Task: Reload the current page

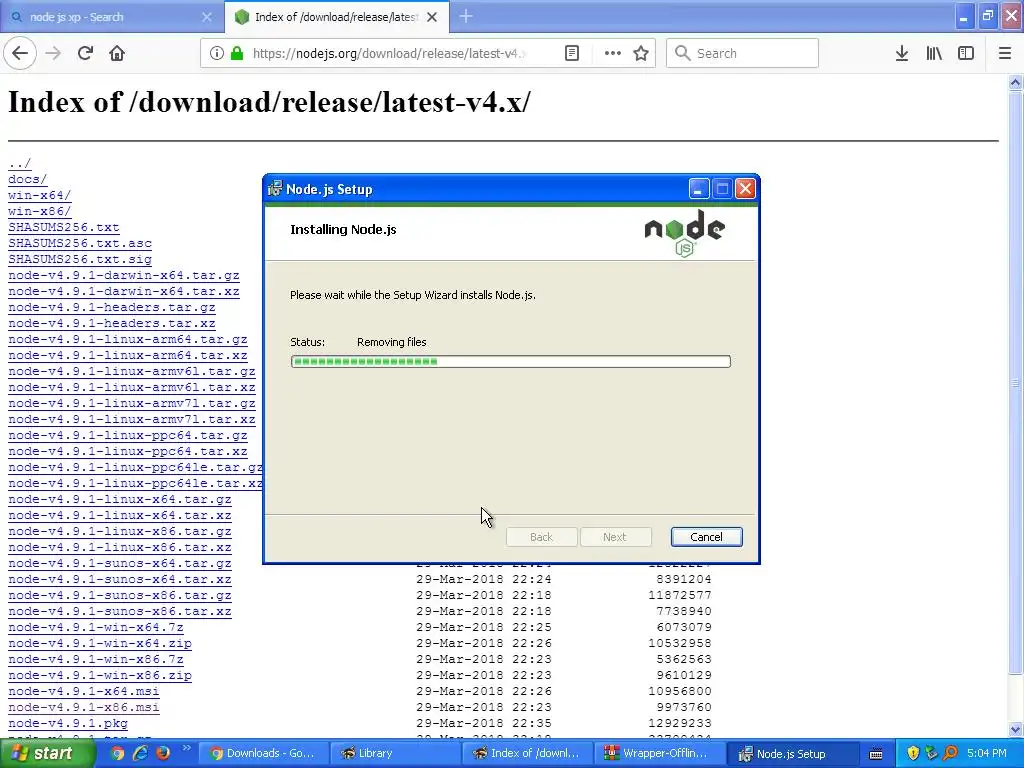Action: point(85,53)
